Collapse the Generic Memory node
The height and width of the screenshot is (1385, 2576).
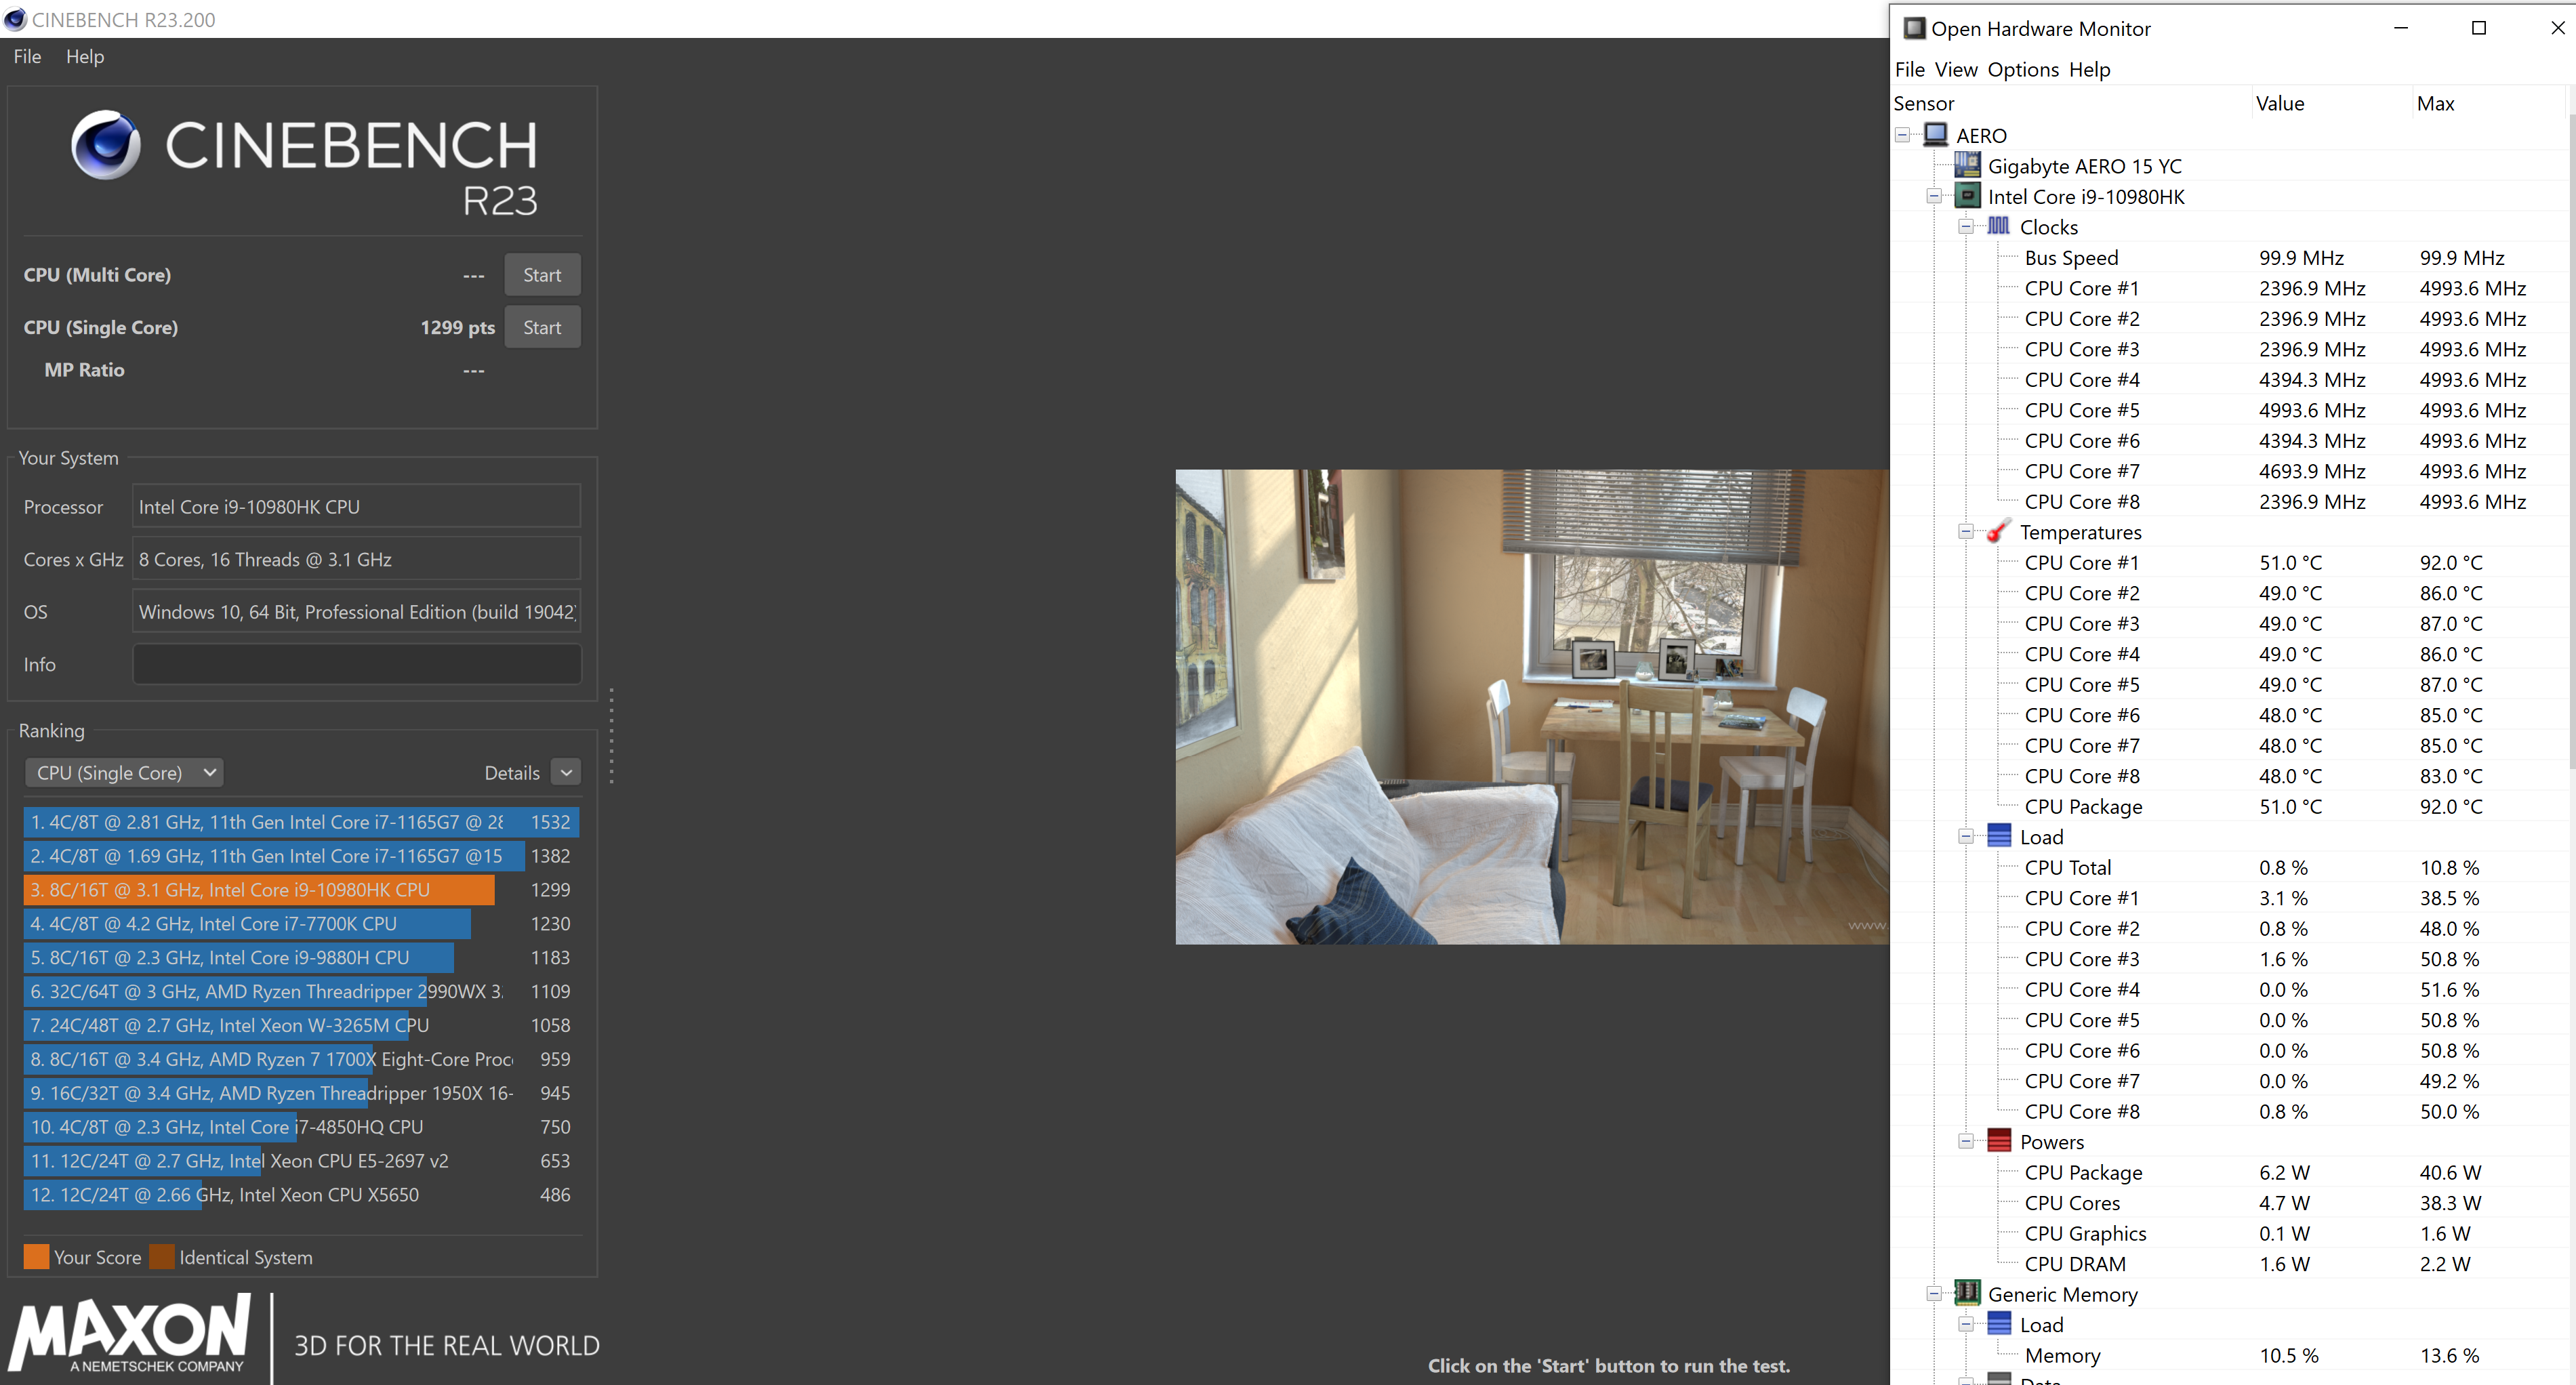[x=1934, y=1294]
